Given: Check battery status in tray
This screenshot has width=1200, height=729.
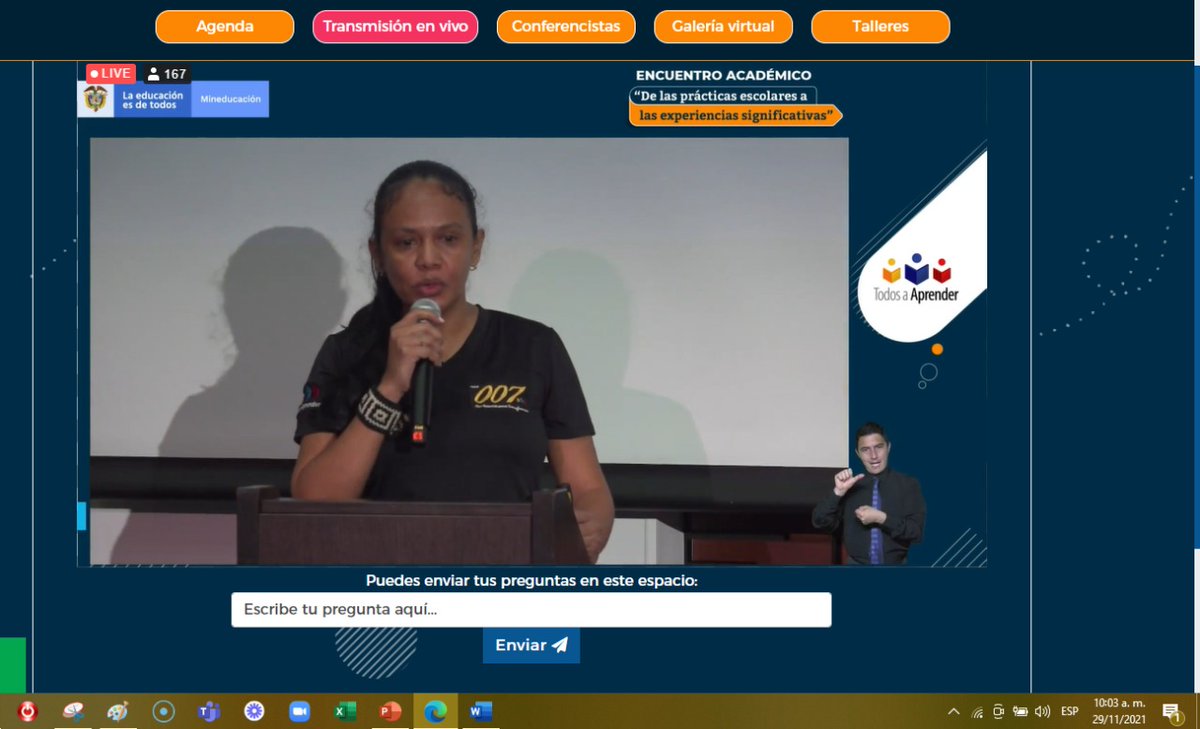Looking at the screenshot, I should coord(1020,712).
